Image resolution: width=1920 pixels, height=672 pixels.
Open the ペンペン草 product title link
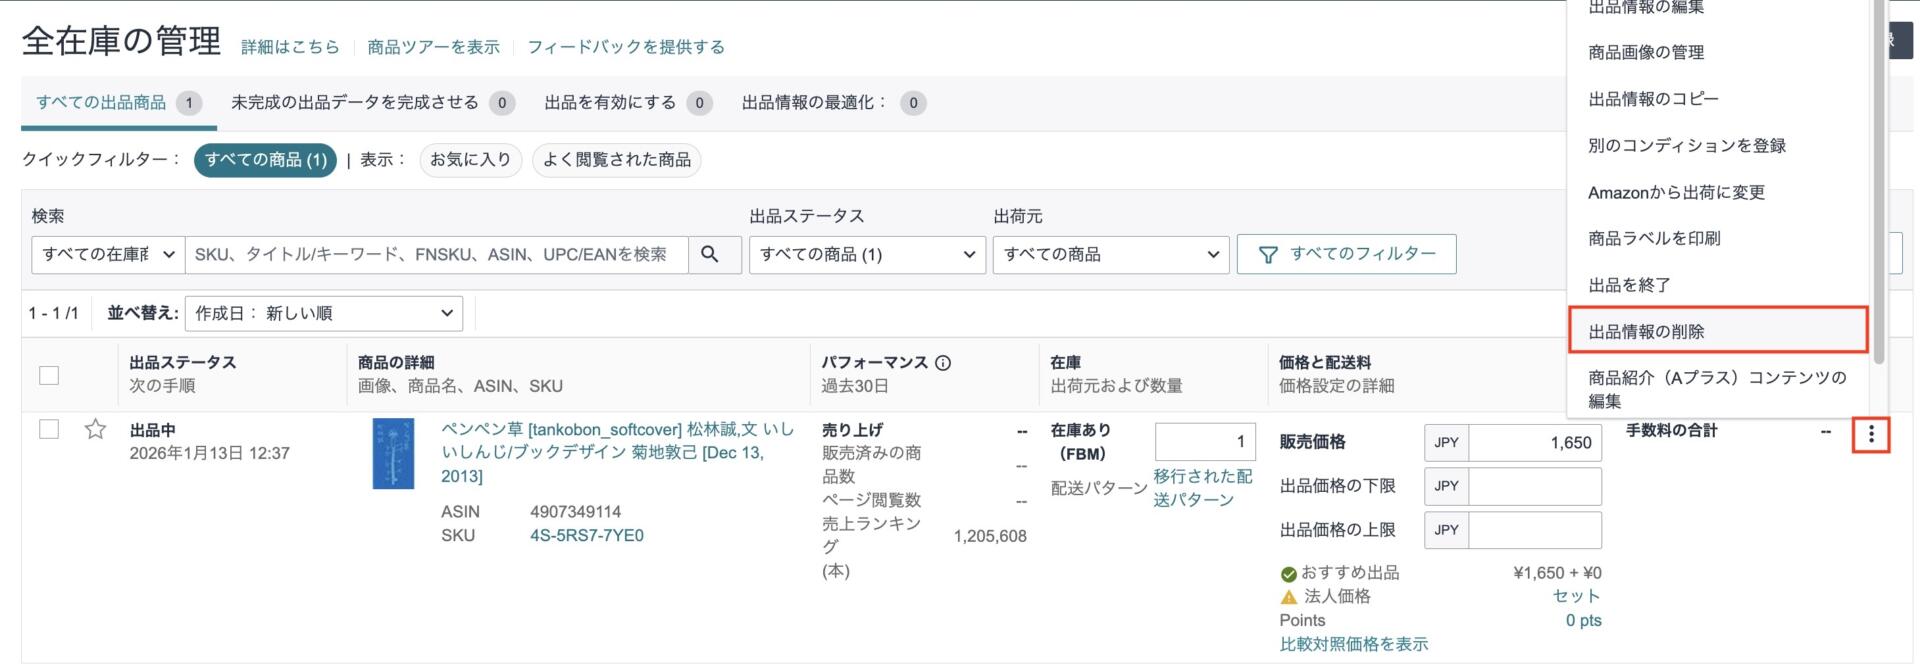(618, 453)
